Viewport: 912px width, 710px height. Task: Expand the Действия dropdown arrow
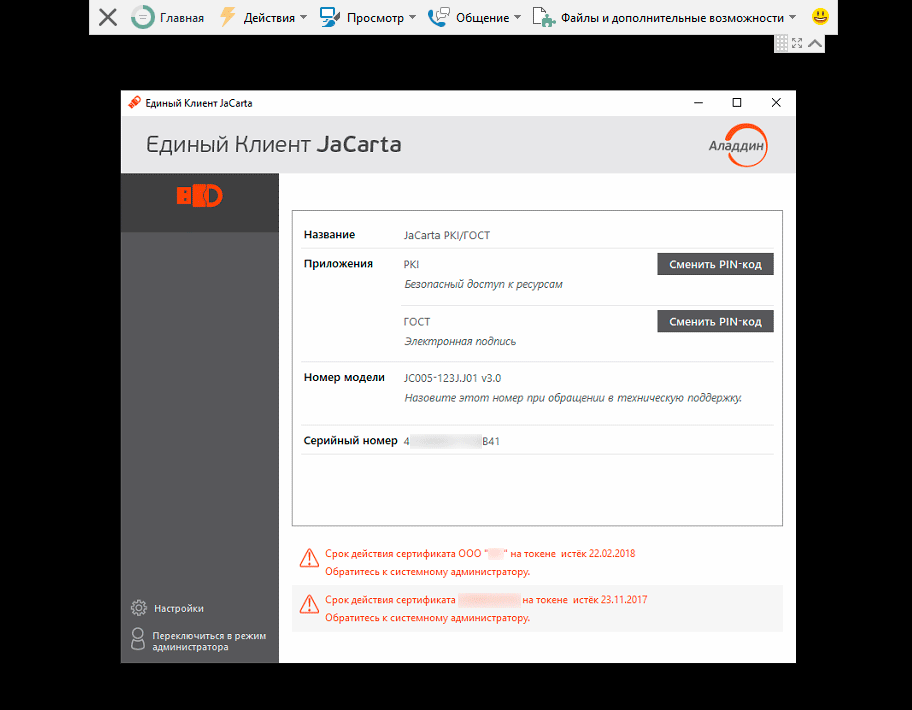tap(303, 17)
